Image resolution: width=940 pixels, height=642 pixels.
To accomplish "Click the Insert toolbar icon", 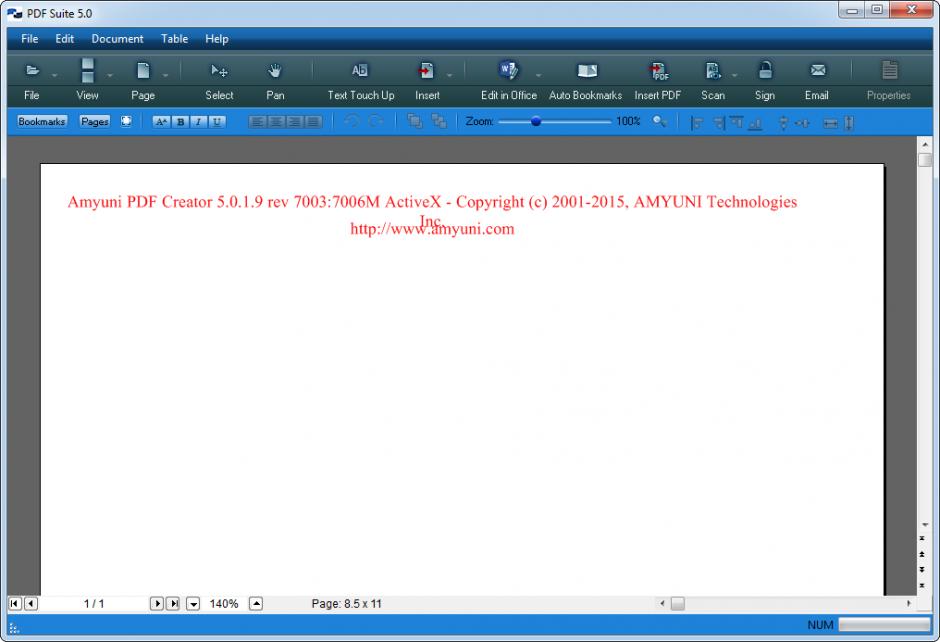I will click(426, 71).
